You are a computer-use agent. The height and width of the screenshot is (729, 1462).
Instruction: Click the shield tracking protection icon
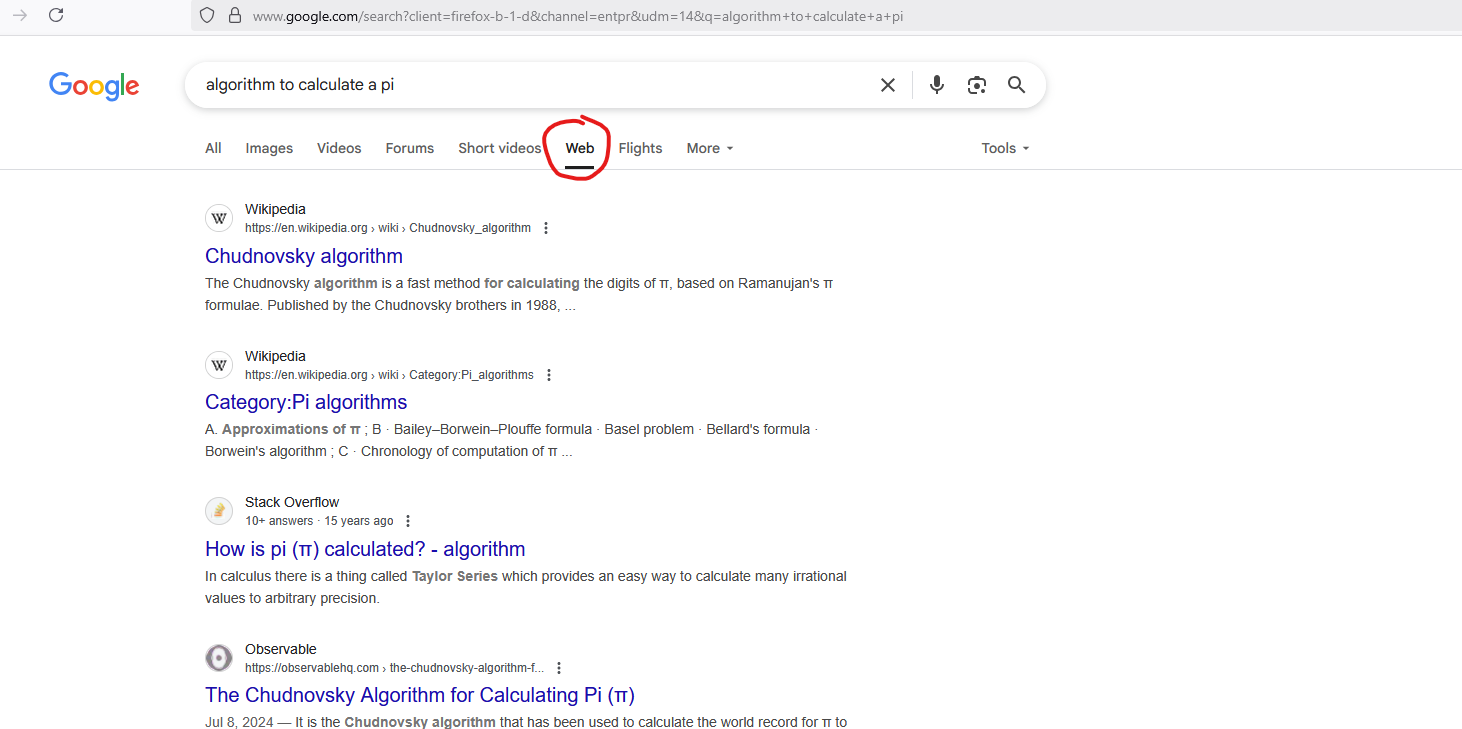(x=207, y=15)
